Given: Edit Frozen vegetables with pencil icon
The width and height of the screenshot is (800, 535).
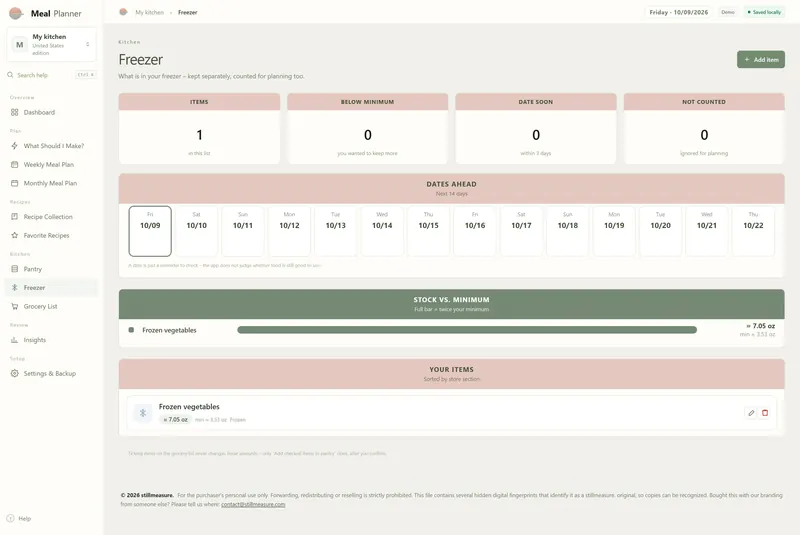Looking at the screenshot, I should tap(751, 413).
